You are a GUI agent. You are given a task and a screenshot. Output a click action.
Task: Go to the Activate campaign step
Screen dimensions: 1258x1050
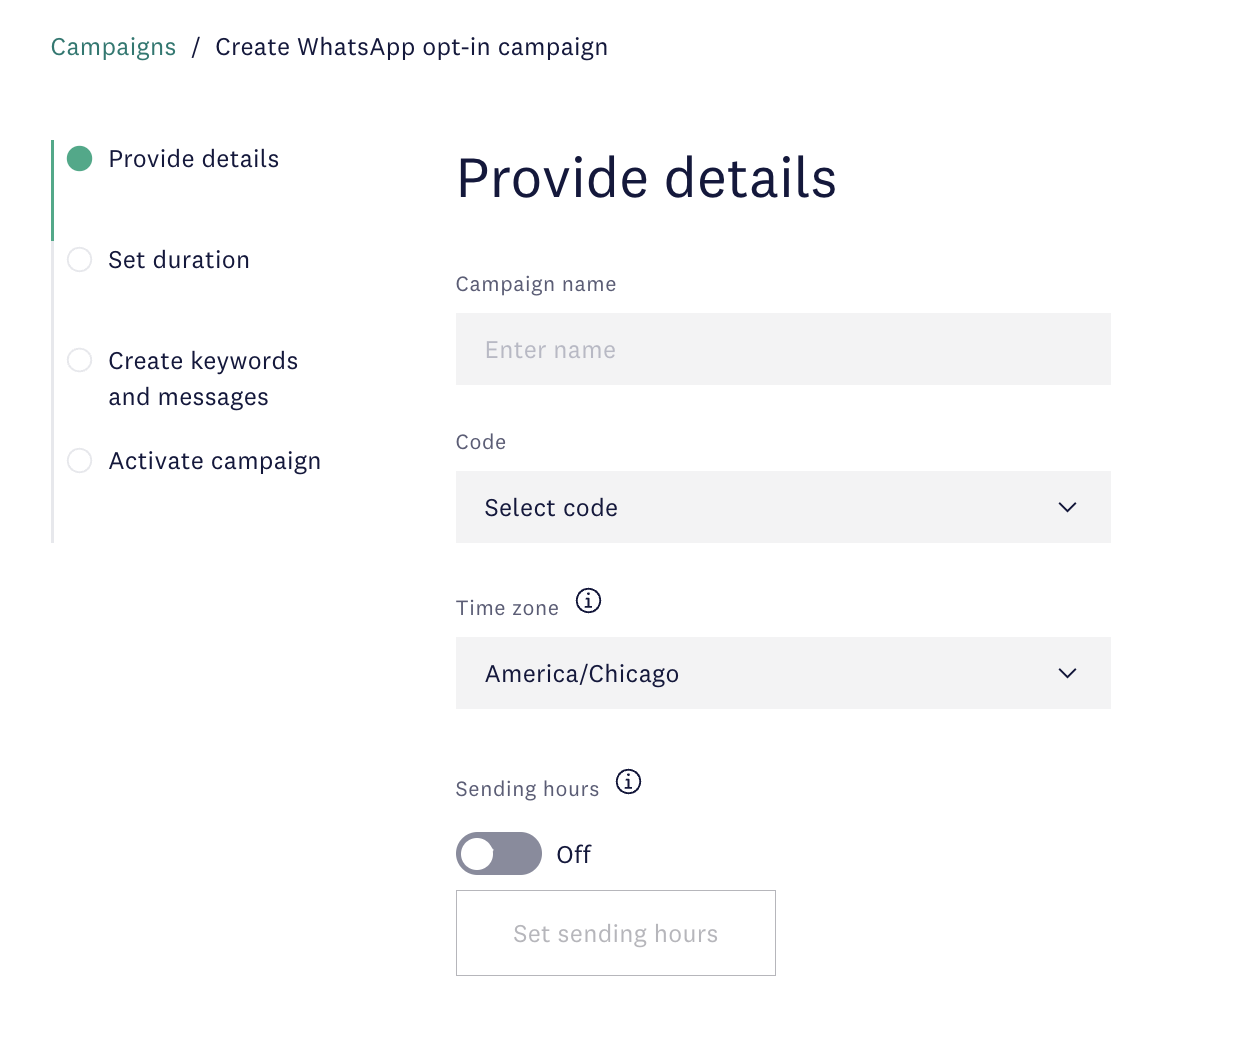[215, 461]
